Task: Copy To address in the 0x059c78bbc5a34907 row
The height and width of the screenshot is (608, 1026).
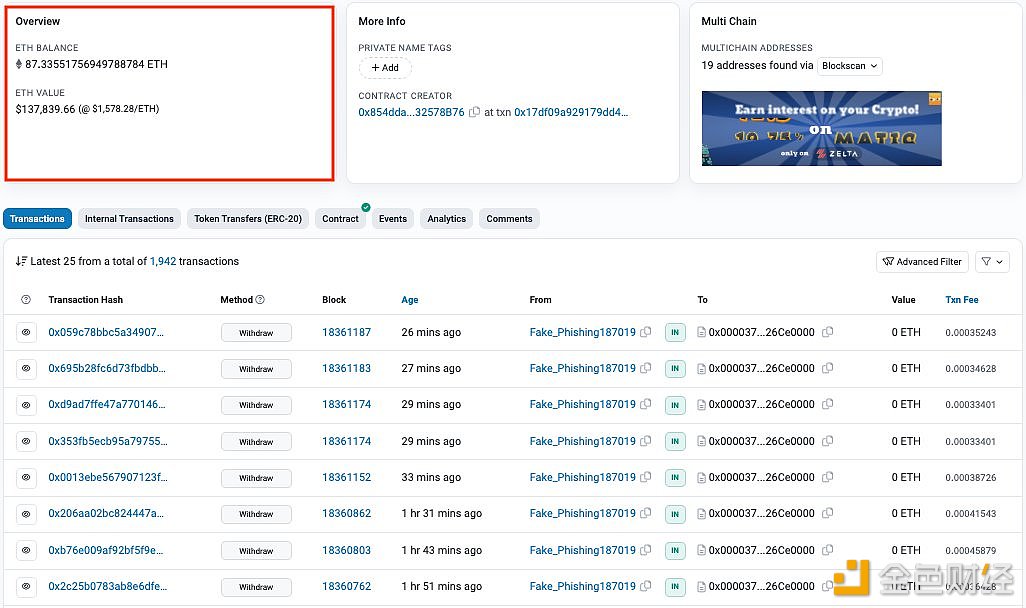Action: [x=827, y=332]
